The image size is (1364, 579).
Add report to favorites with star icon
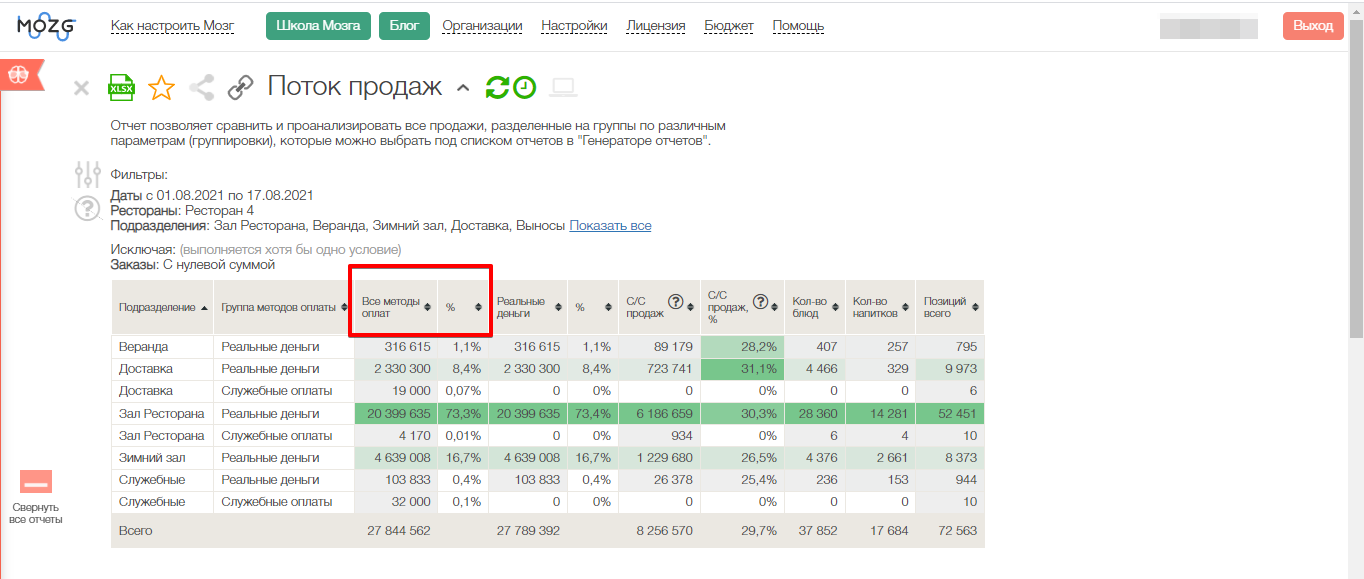pyautogui.click(x=161, y=88)
